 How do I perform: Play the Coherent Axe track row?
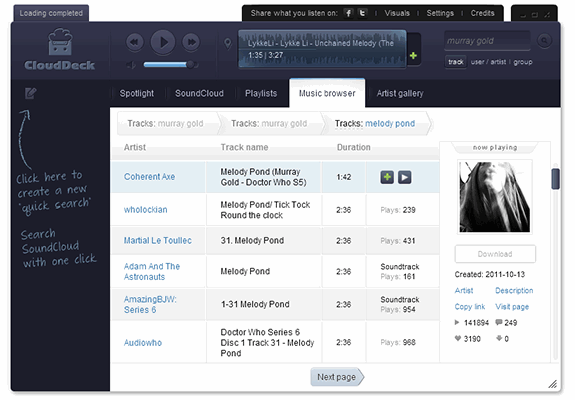pos(404,177)
